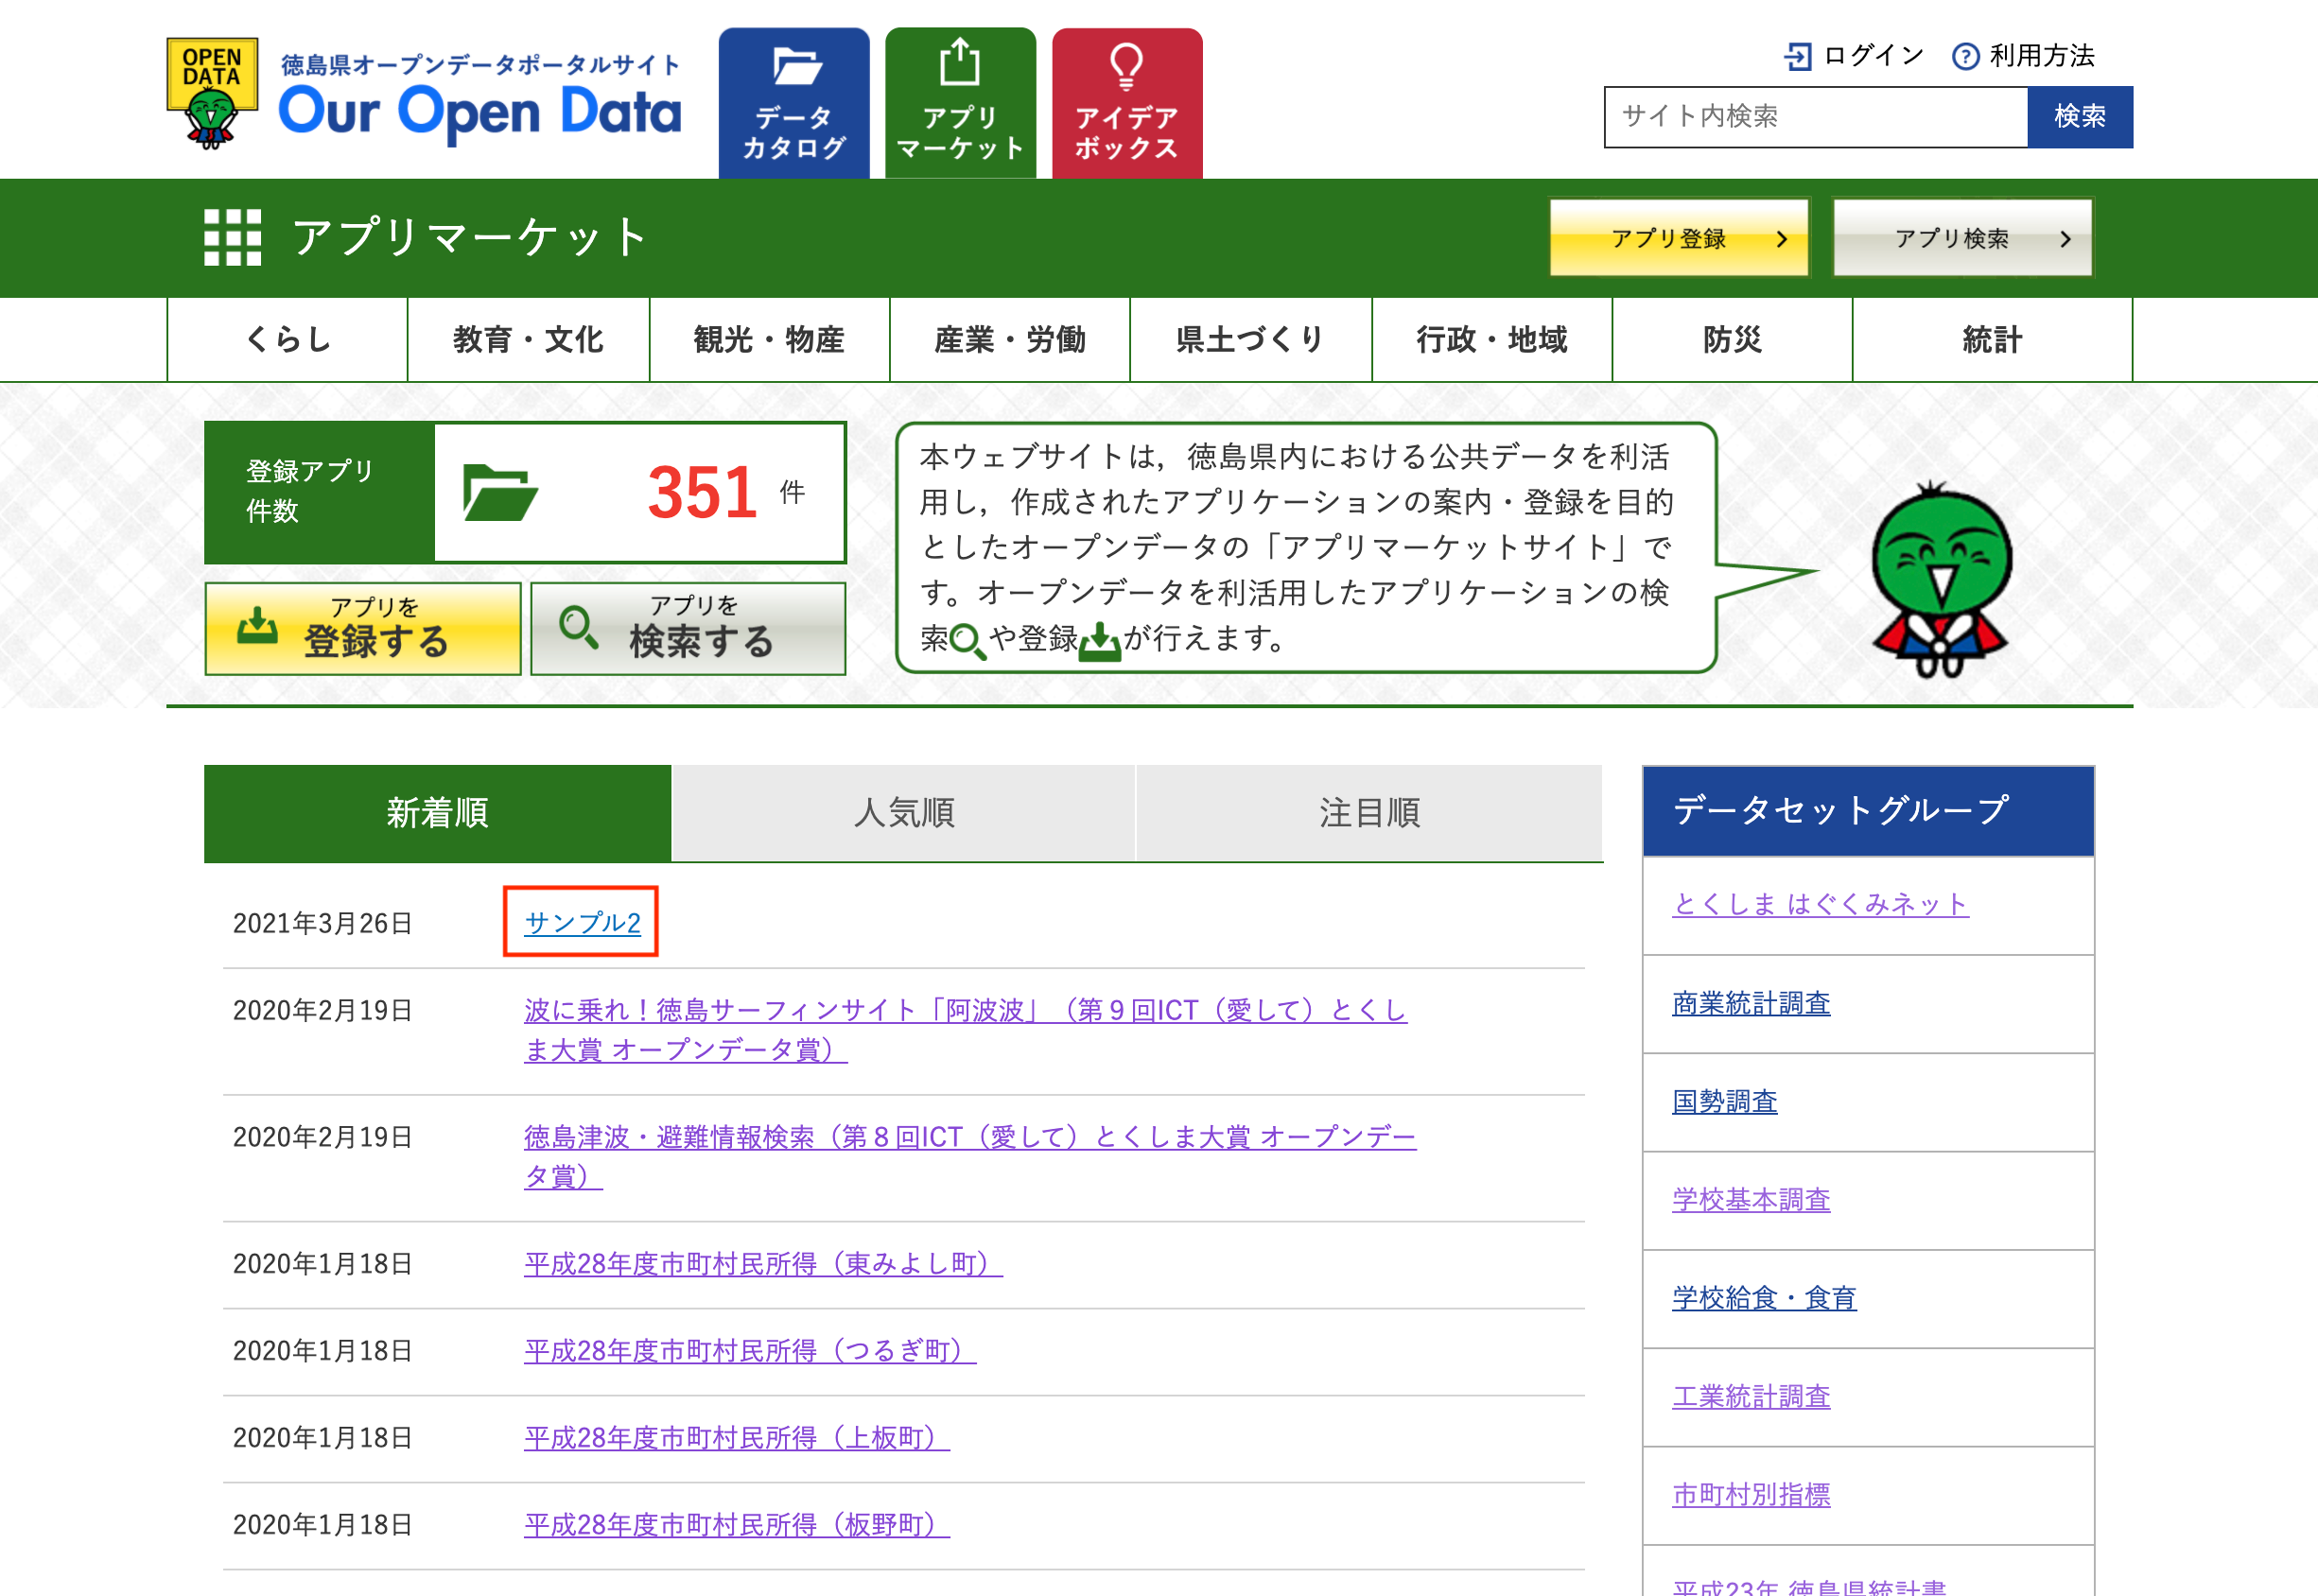Click the アプリマーケット grid icon
Image resolution: width=2318 pixels, height=1596 pixels.
(x=232, y=238)
